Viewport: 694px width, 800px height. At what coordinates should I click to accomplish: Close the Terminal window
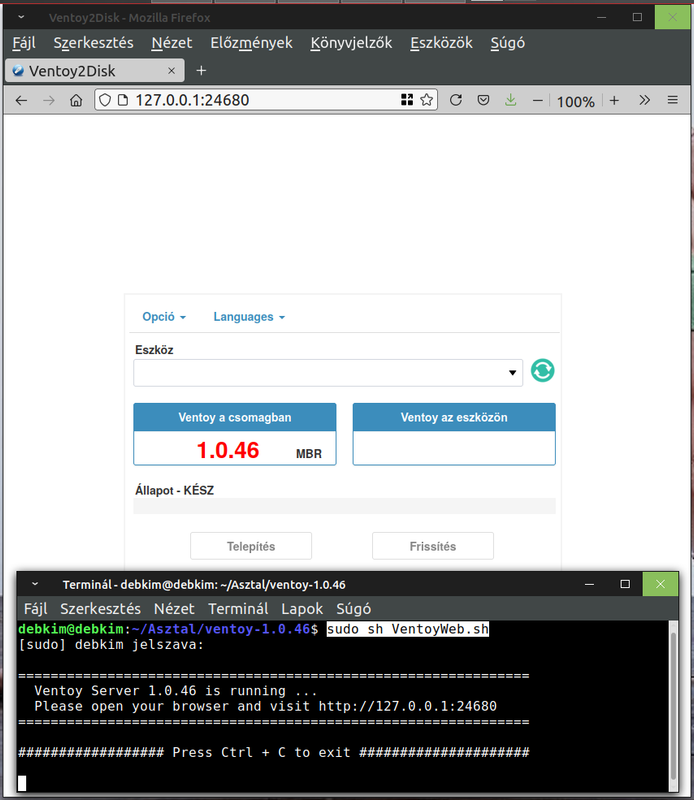[660, 584]
